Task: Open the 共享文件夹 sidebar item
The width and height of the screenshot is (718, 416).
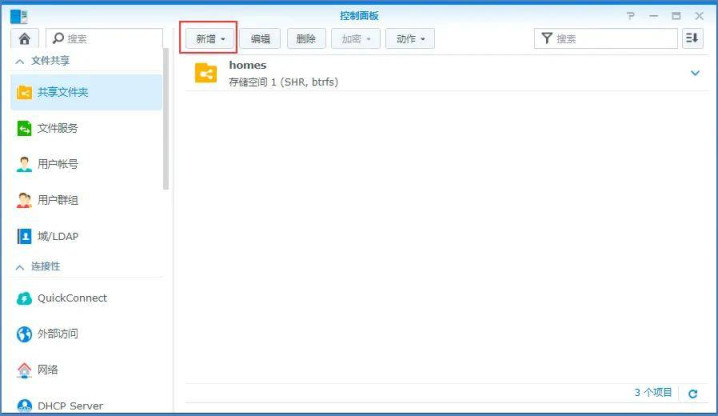Action: (86, 92)
